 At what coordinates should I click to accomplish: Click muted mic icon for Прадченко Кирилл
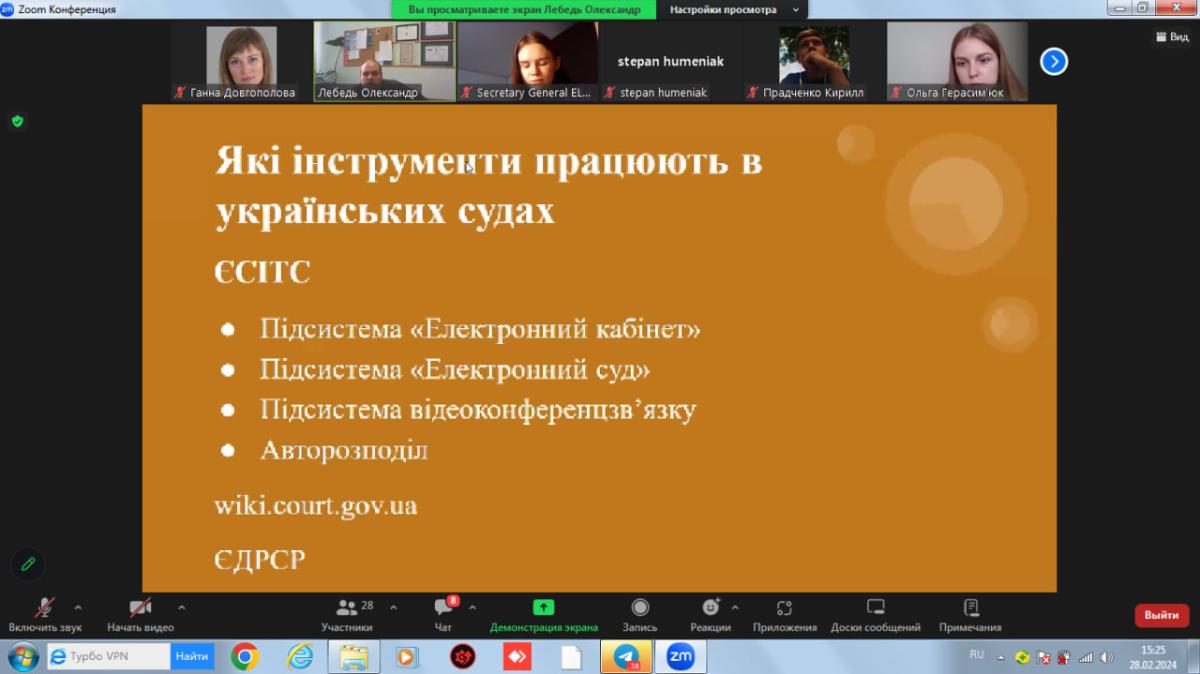point(753,92)
